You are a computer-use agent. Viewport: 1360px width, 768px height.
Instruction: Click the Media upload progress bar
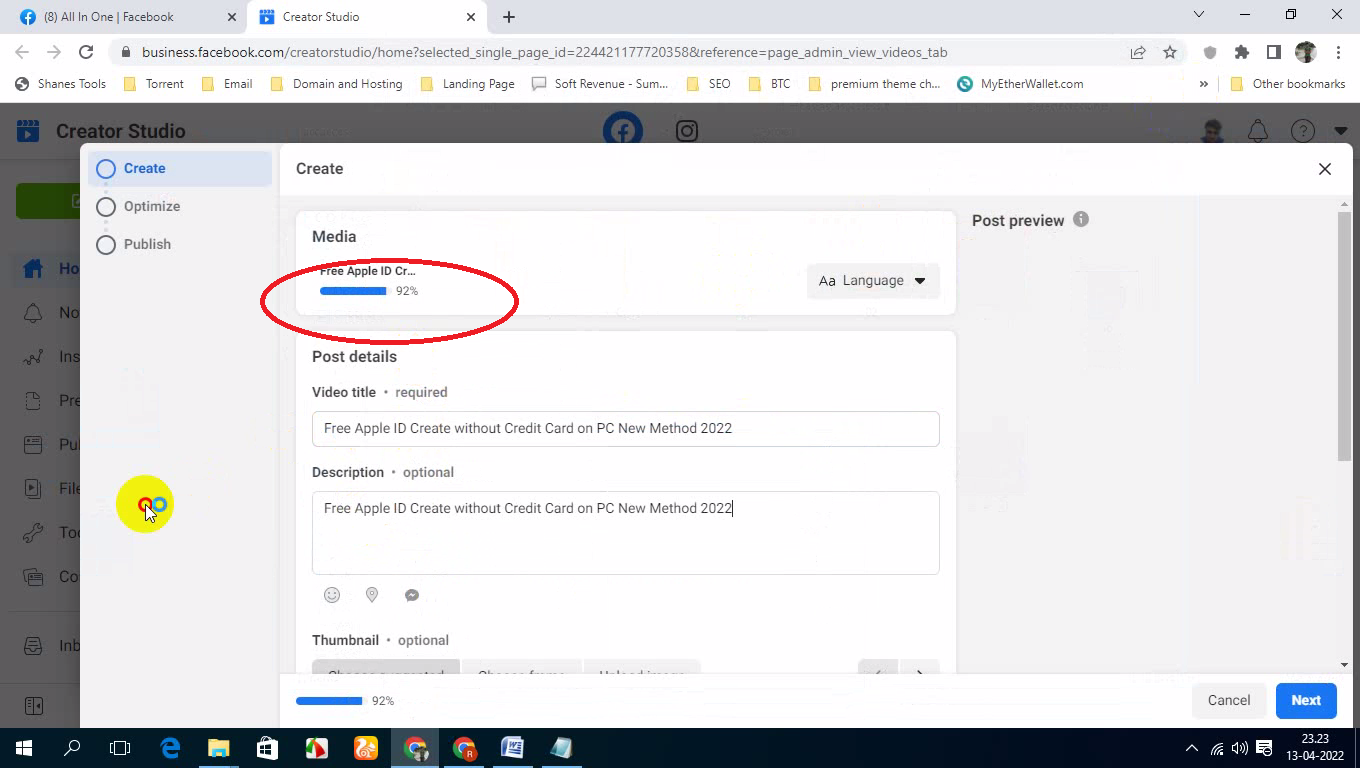[355, 291]
